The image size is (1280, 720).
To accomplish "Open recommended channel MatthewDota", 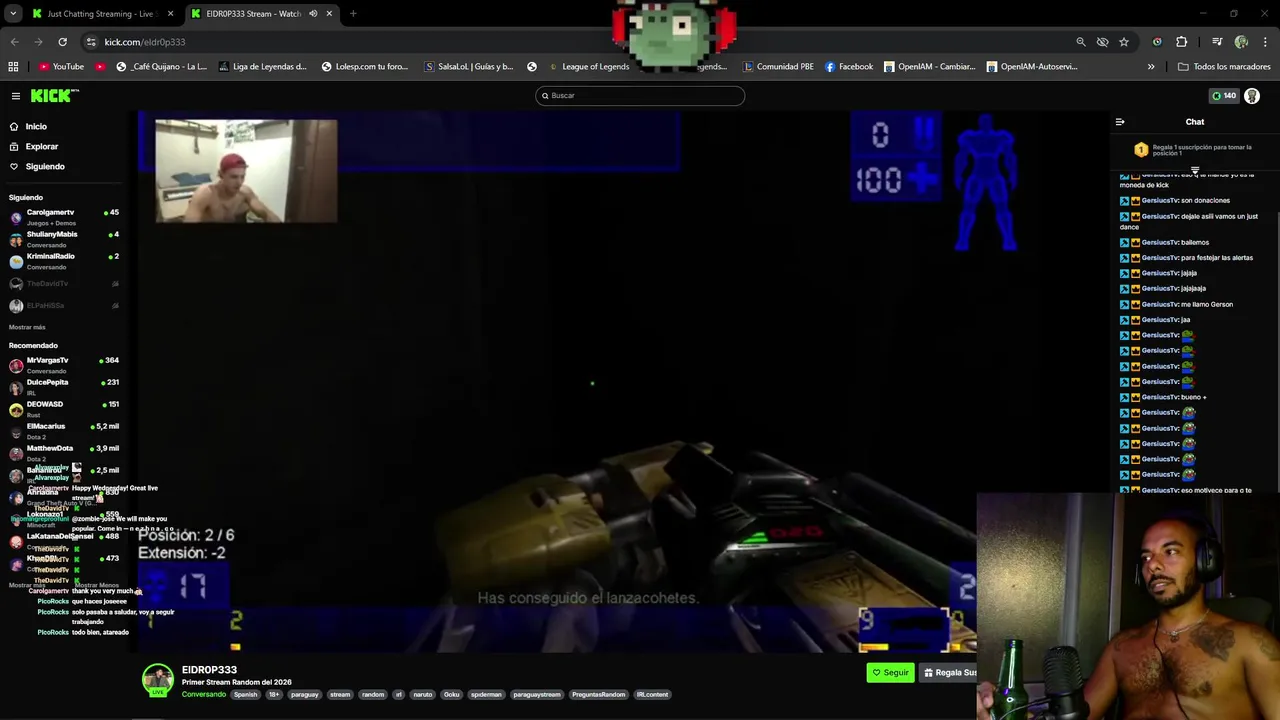I will pos(64,453).
